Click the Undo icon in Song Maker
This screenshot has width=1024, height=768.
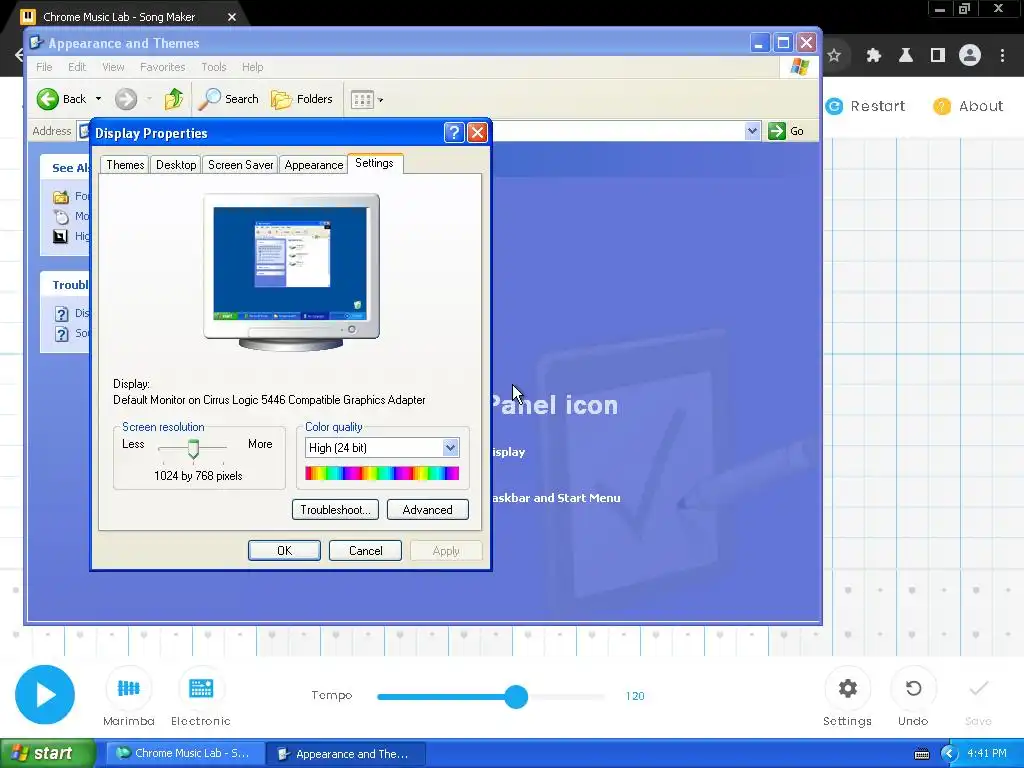[913, 688]
